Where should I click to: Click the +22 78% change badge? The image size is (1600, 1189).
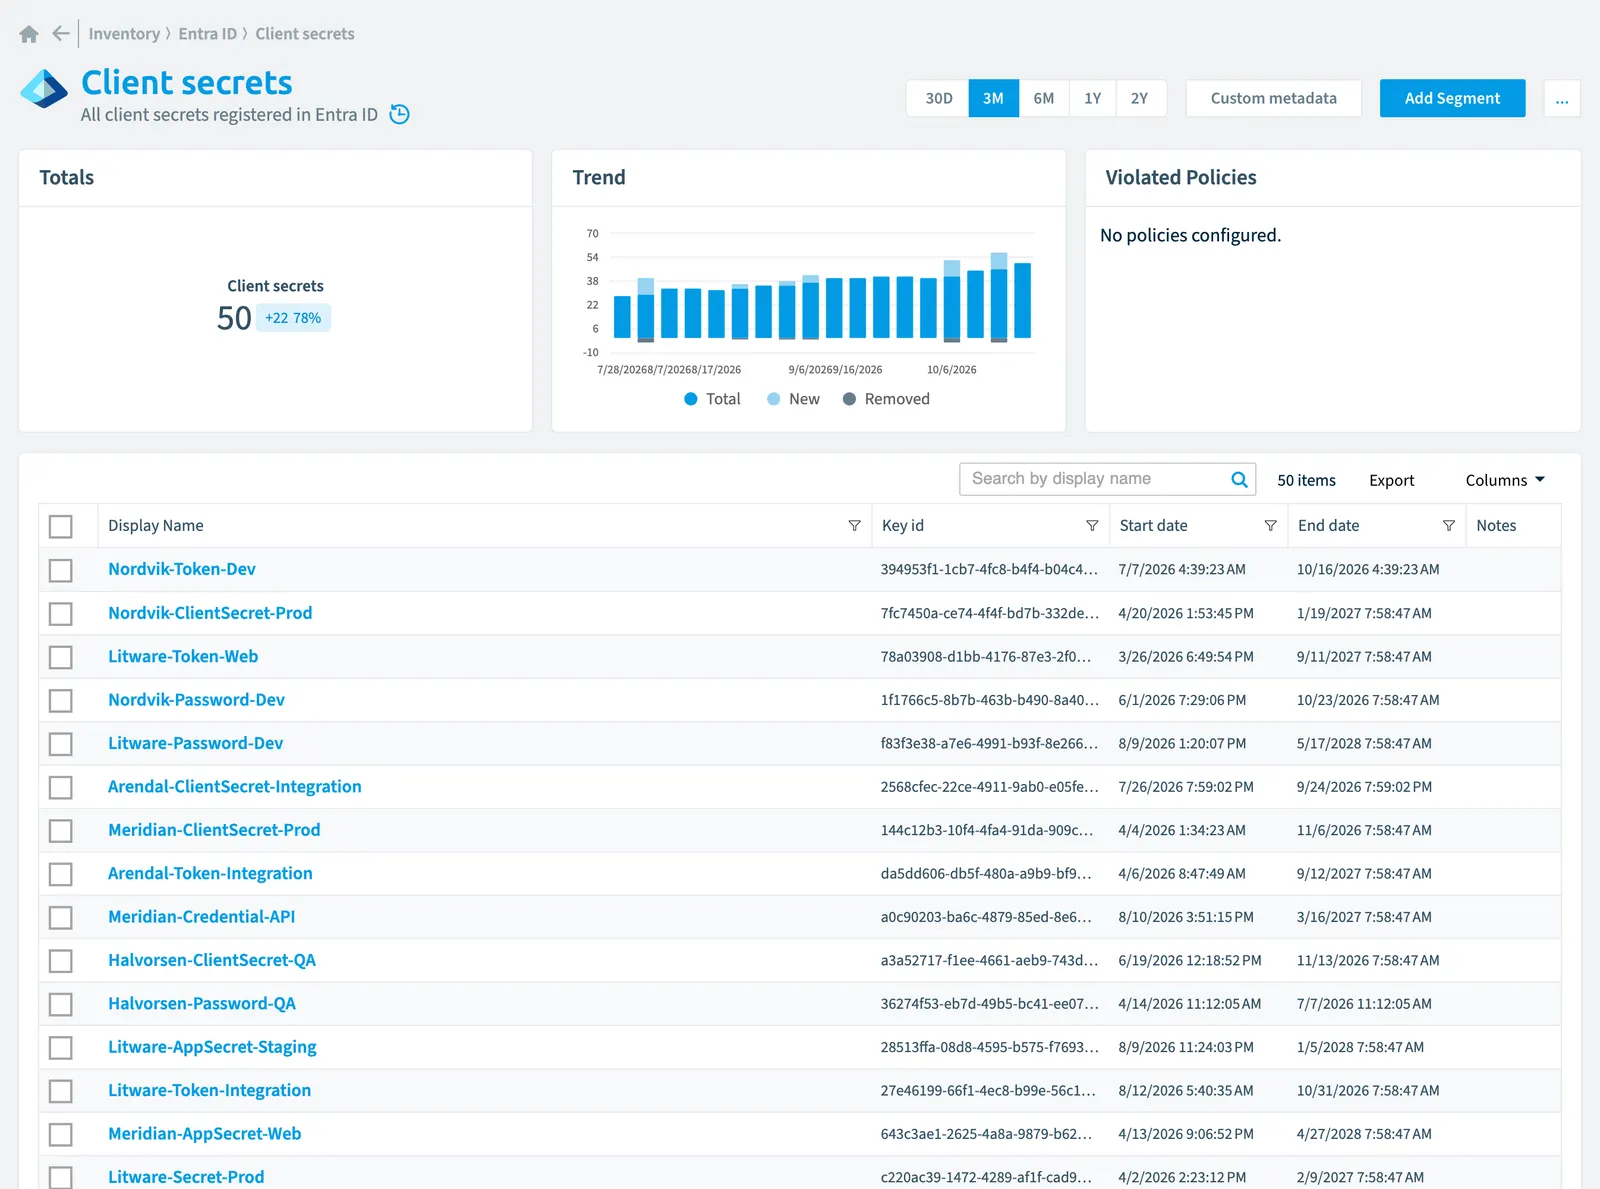[293, 318]
